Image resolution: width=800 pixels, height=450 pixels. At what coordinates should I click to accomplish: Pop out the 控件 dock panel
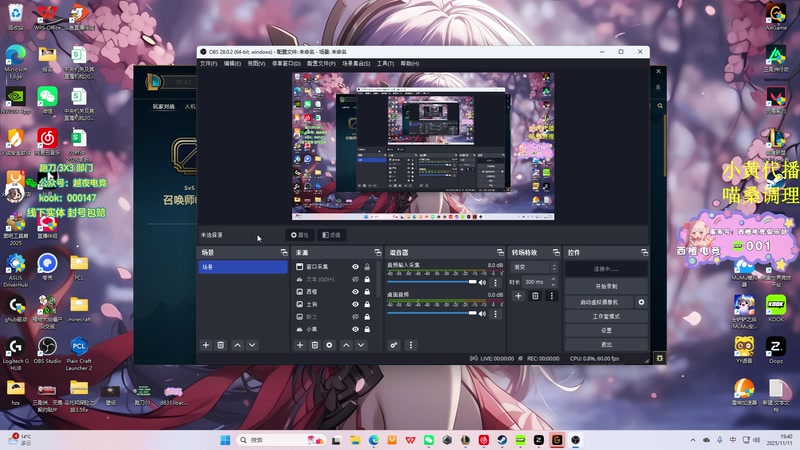[644, 253]
